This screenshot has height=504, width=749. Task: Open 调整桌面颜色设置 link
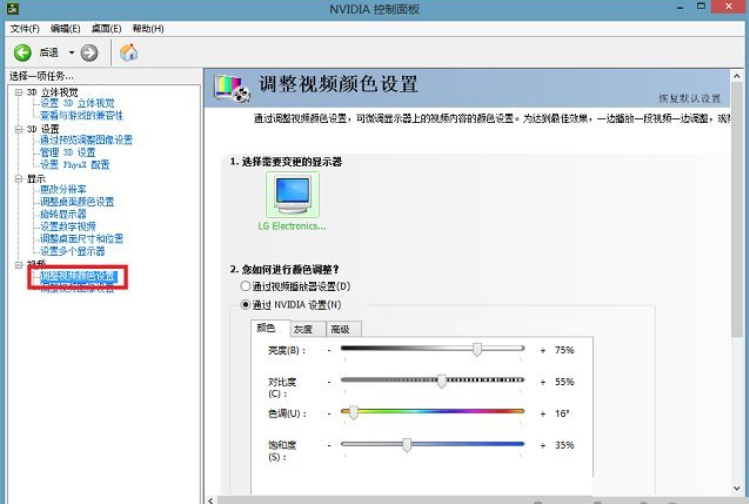[x=77, y=202]
